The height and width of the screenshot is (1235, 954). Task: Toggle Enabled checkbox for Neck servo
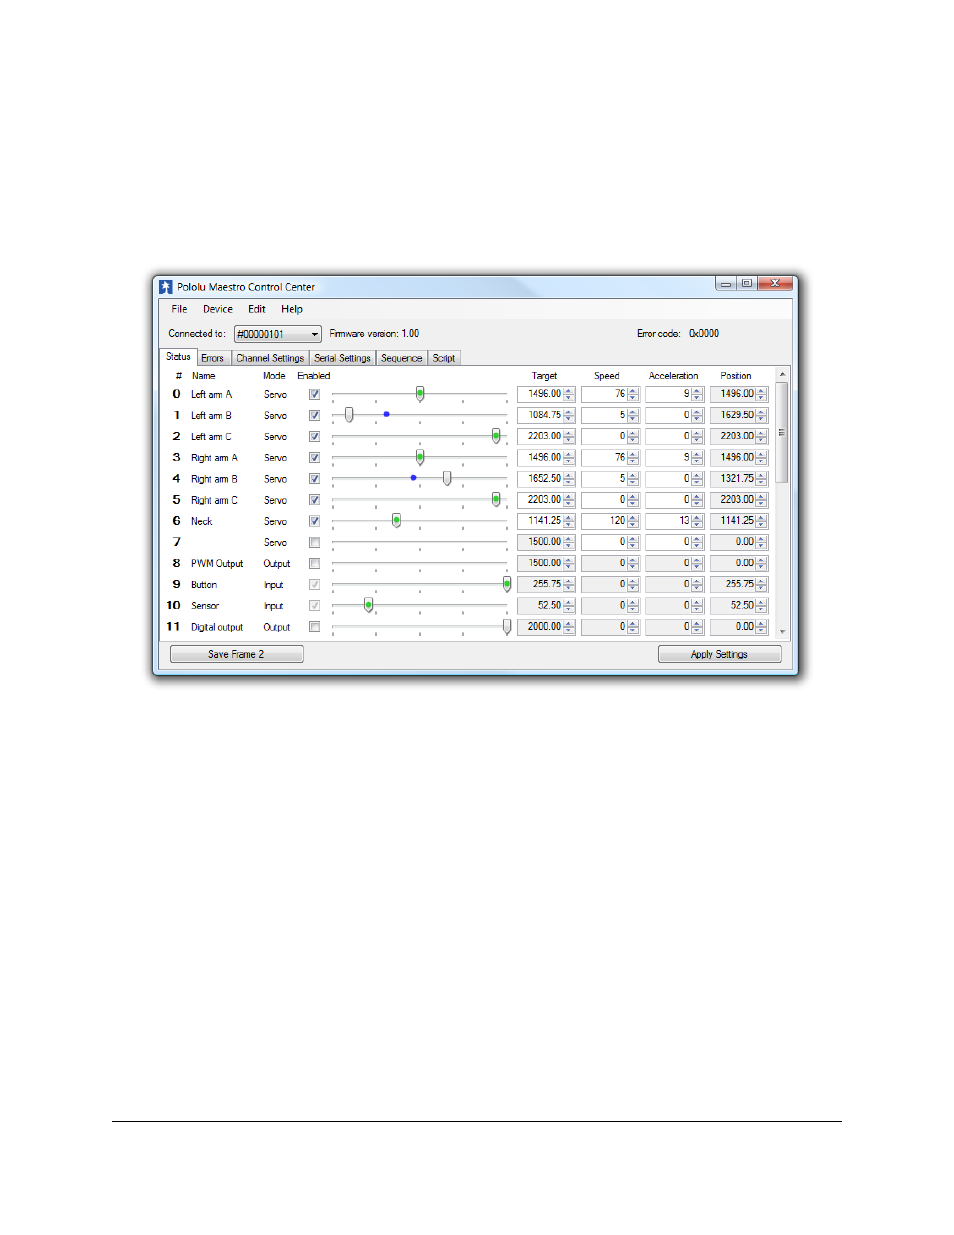coord(314,521)
